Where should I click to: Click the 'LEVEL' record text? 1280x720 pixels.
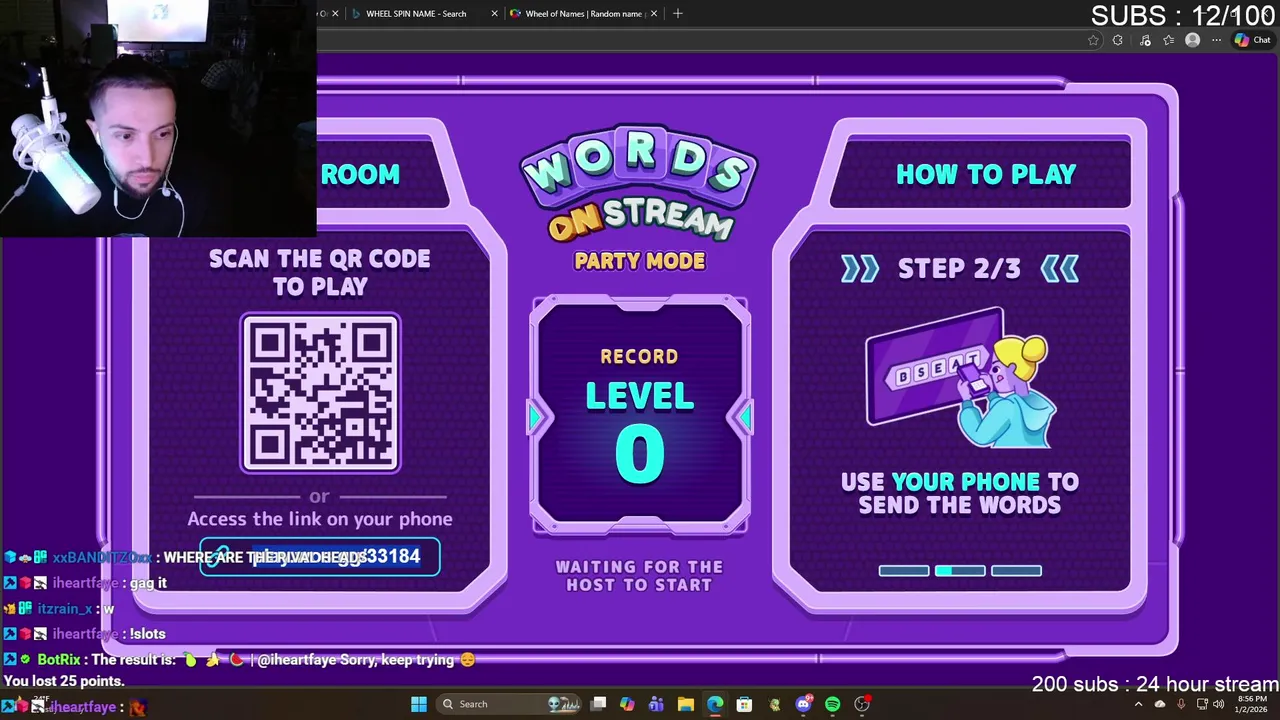[640, 396]
